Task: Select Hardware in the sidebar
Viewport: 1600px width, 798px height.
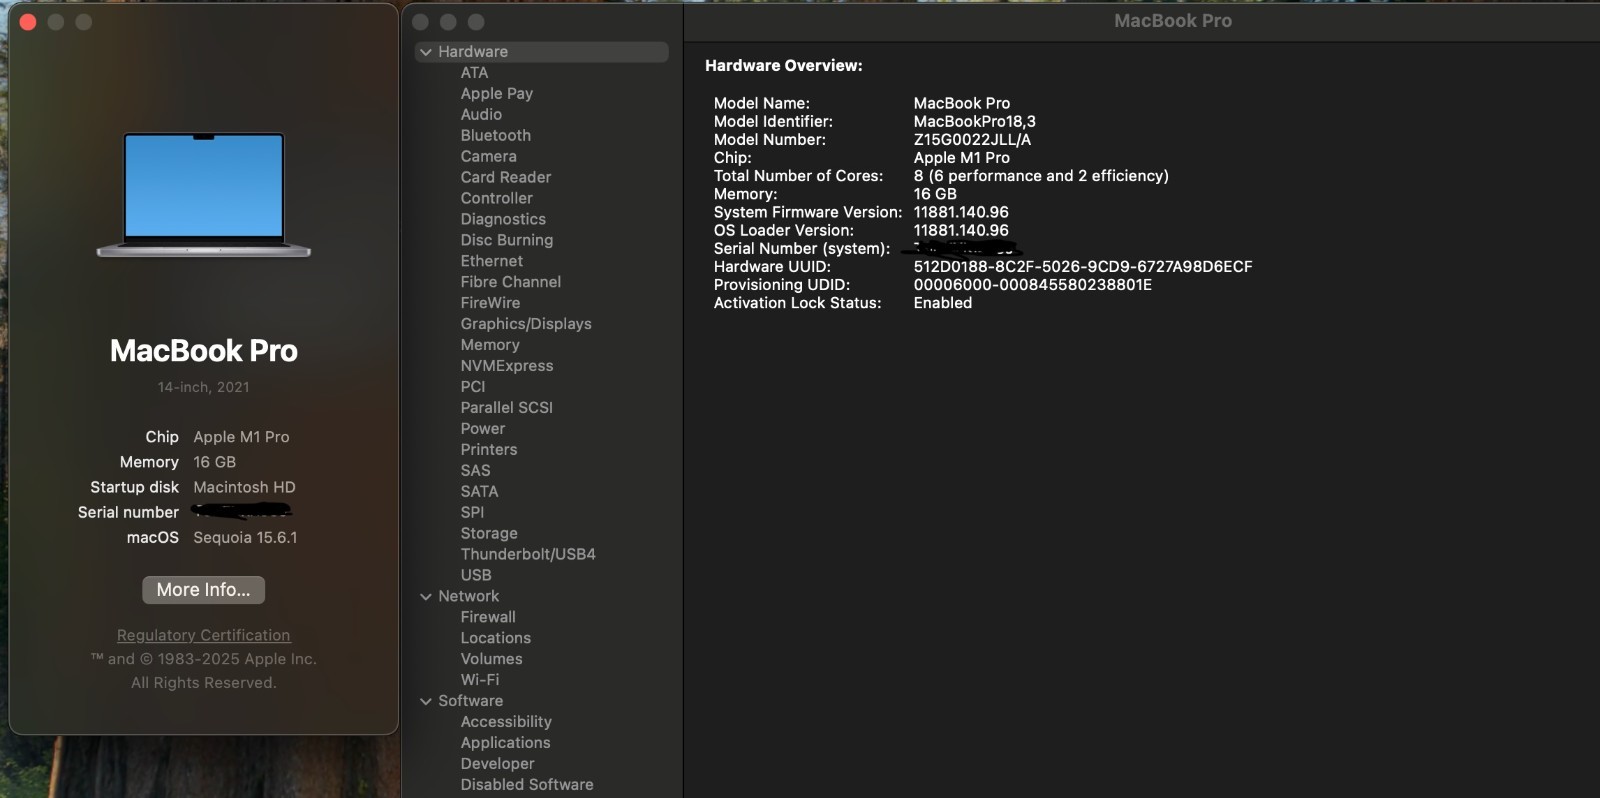Action: tap(542, 52)
